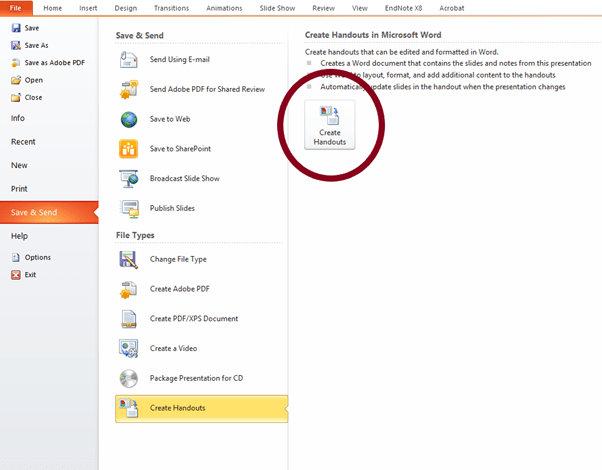
Task: Choose Create a Video label
Action: tap(174, 349)
